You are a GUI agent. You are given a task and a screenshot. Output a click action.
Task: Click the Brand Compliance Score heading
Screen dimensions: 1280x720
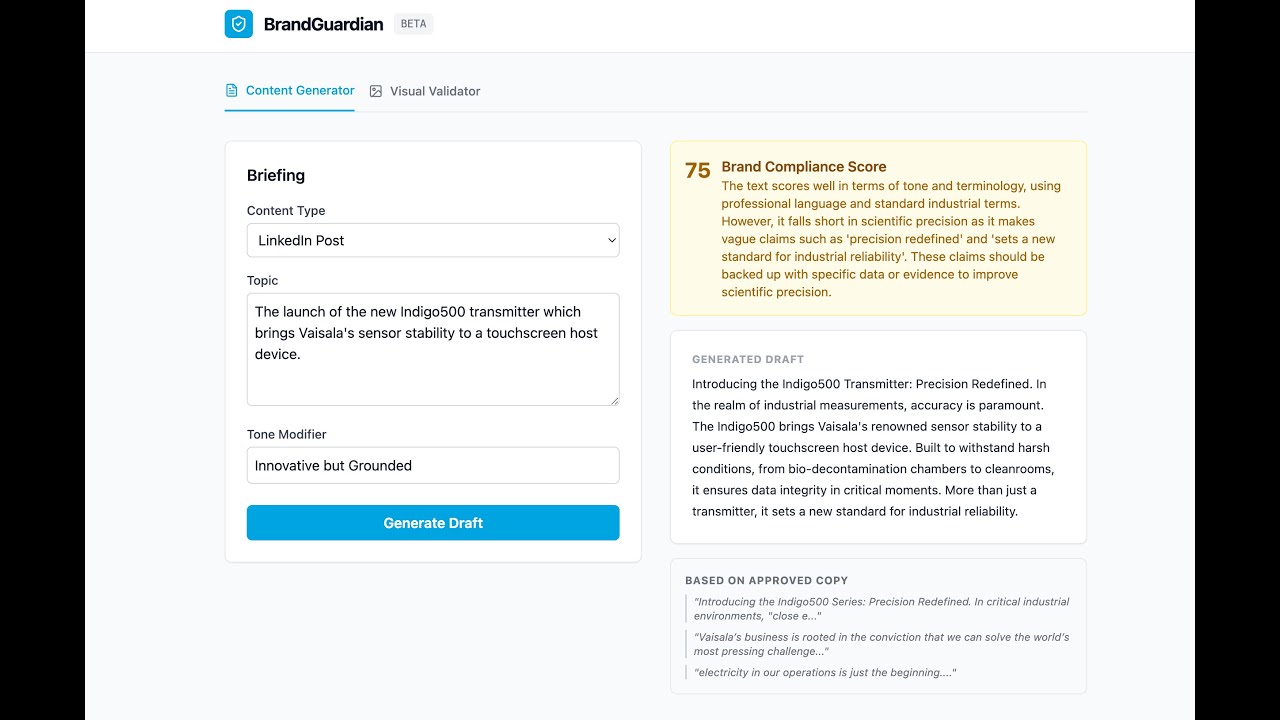804,167
